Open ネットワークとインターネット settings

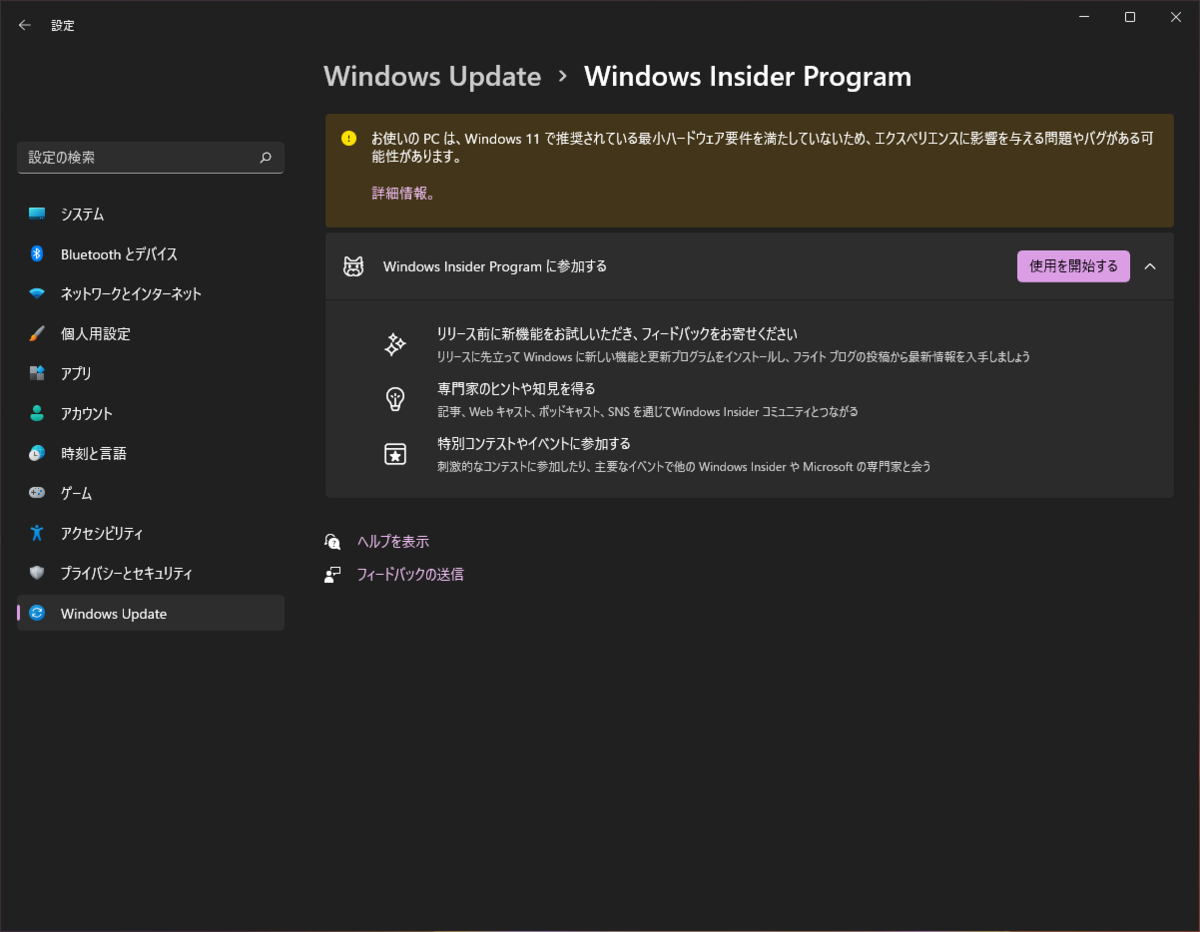click(x=150, y=294)
